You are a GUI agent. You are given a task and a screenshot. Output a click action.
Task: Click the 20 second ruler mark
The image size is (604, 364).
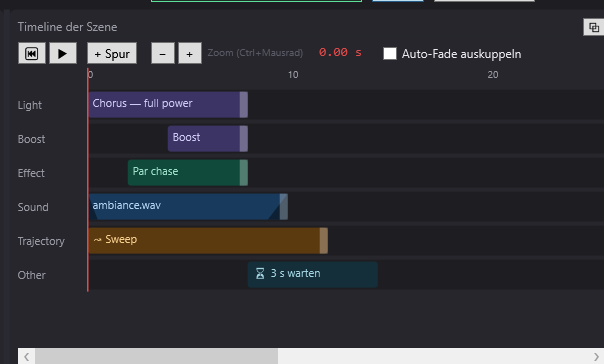[x=493, y=75]
